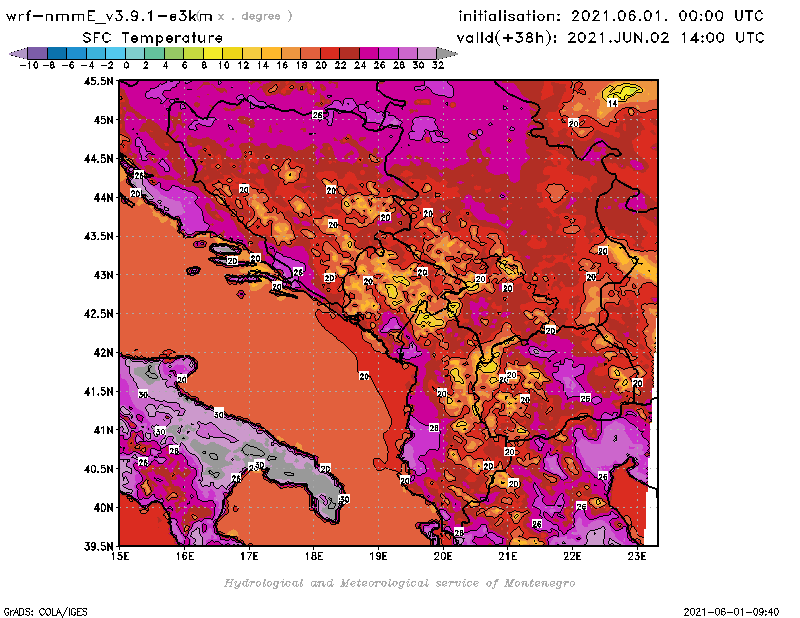Click the '18E' longitude axis label
Screen dimensions: 800x618
tap(314, 556)
